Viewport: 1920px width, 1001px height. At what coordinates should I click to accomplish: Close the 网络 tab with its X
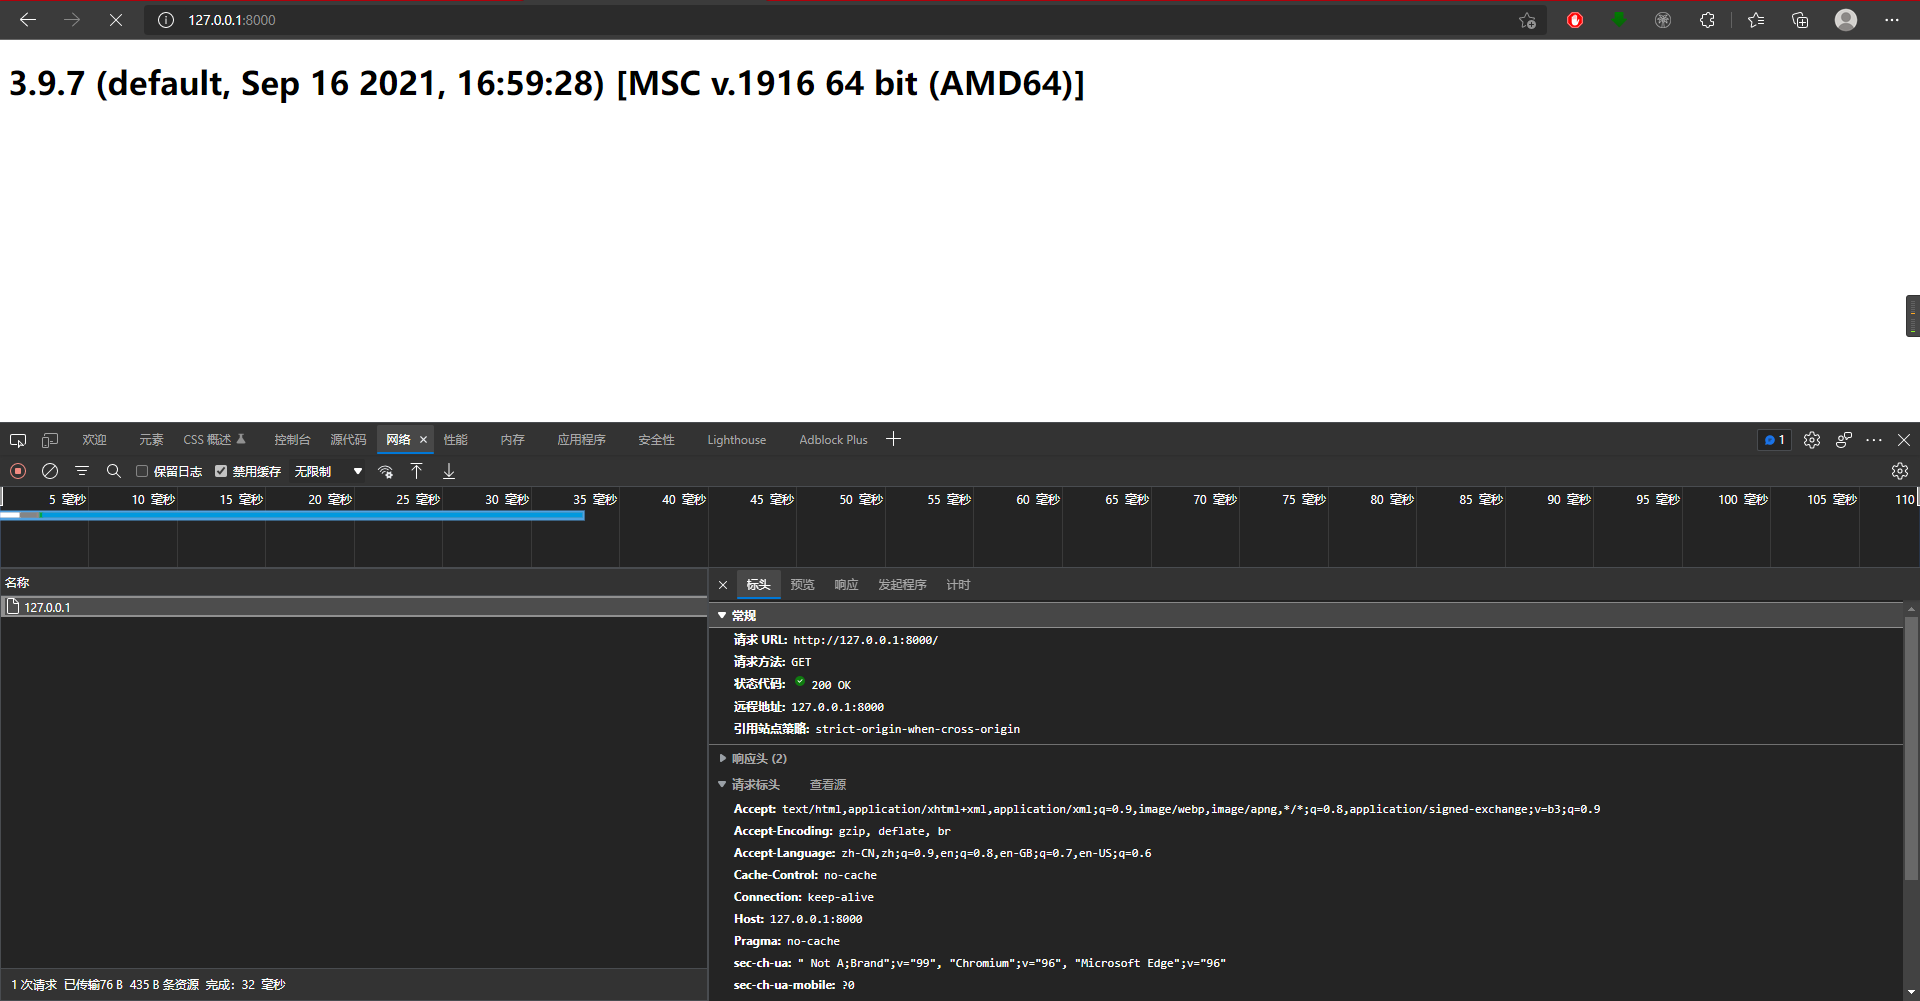[423, 440]
